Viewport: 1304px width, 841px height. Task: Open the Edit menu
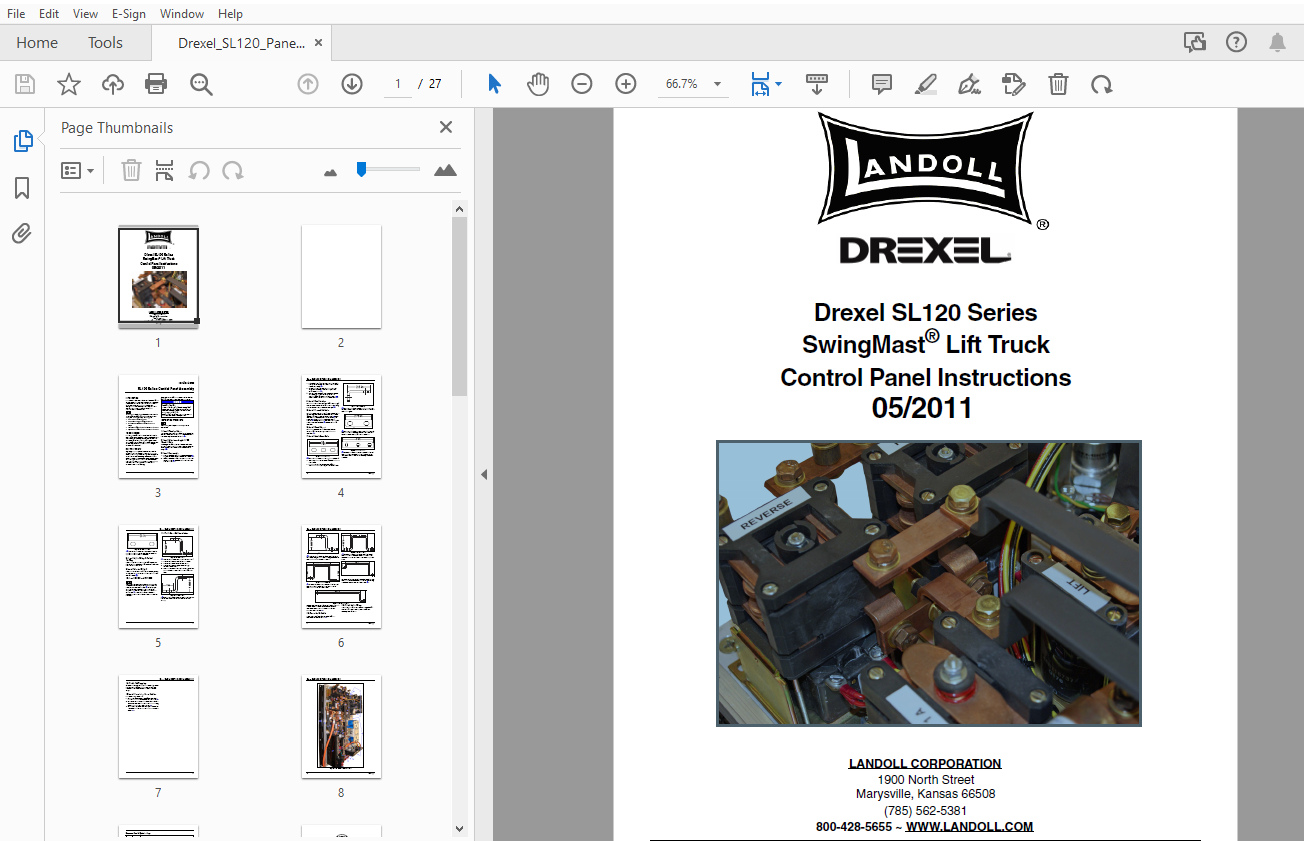(x=49, y=14)
